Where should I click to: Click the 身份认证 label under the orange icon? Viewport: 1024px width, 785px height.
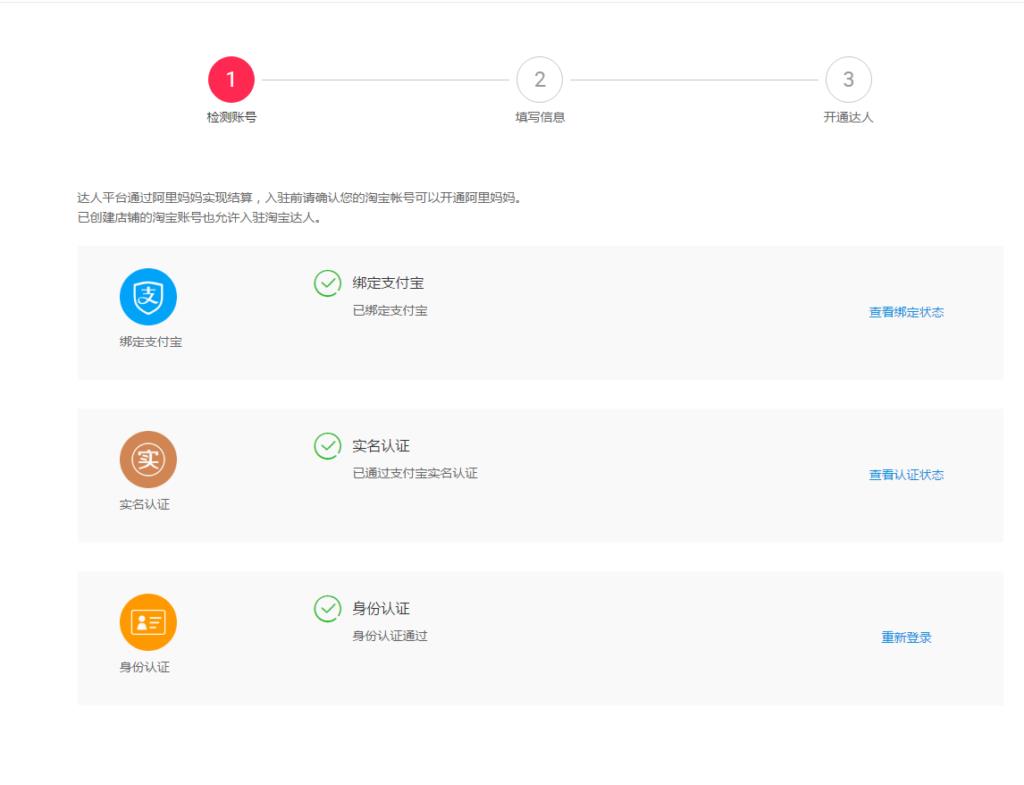point(144,667)
